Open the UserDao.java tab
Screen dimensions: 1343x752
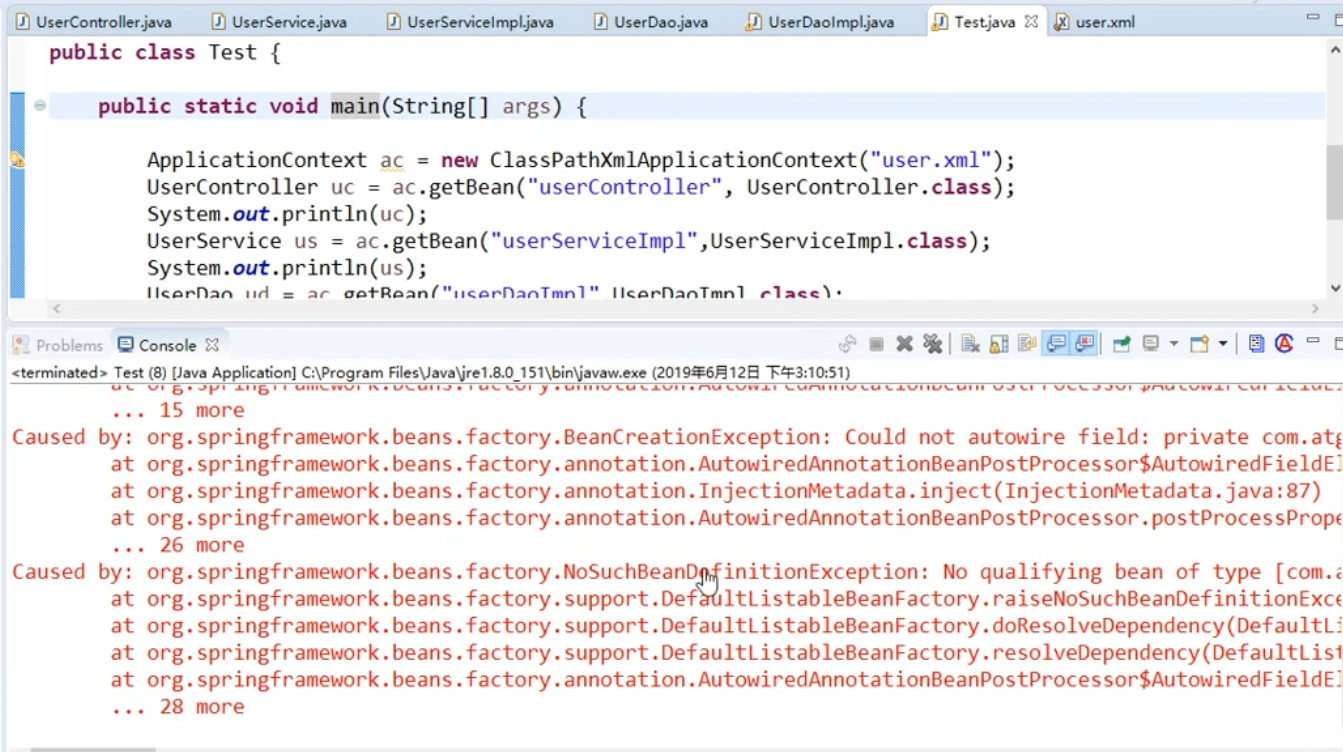coord(650,21)
